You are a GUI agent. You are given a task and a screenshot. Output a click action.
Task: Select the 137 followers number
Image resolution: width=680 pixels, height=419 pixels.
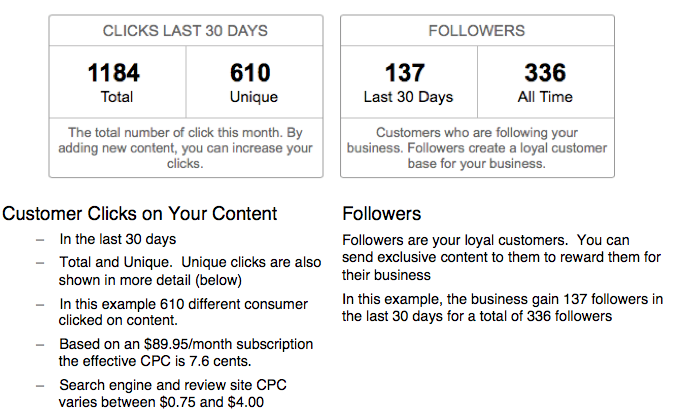click(x=405, y=72)
